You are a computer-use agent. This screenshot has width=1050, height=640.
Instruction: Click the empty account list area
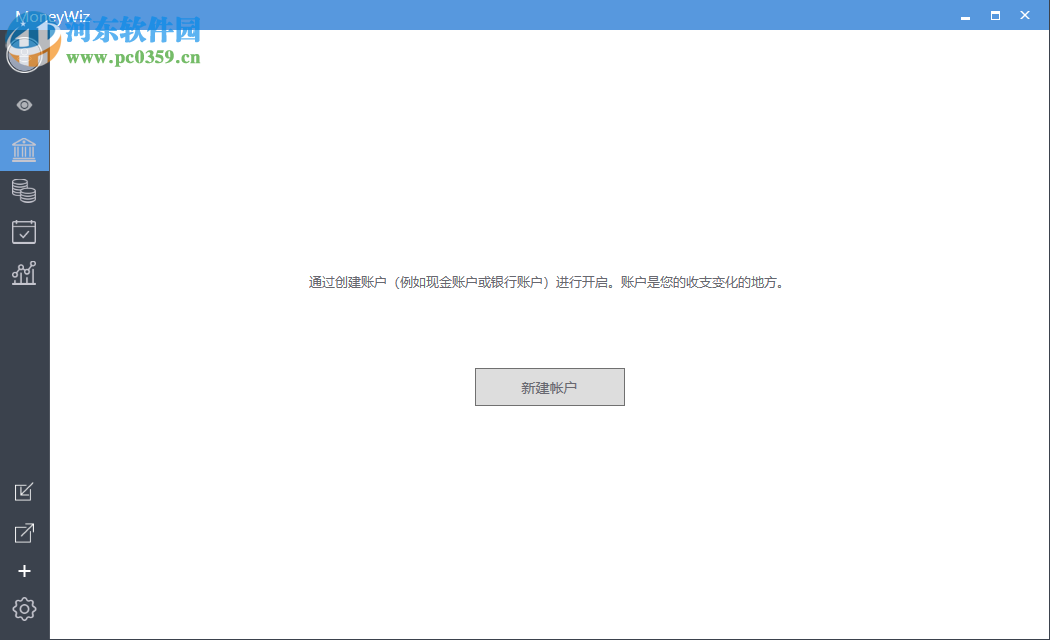(x=550, y=500)
